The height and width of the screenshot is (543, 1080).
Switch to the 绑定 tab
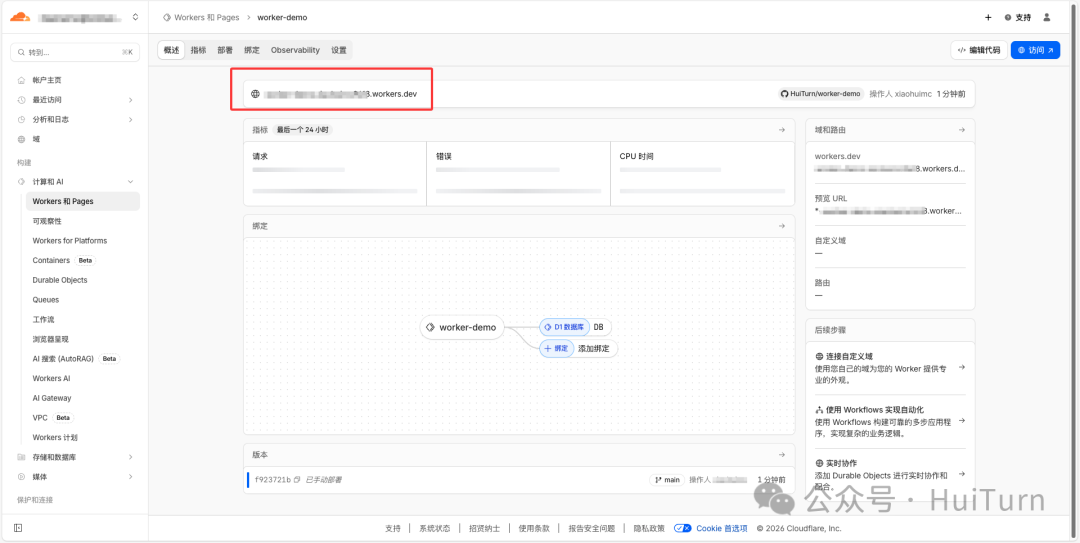(252, 50)
